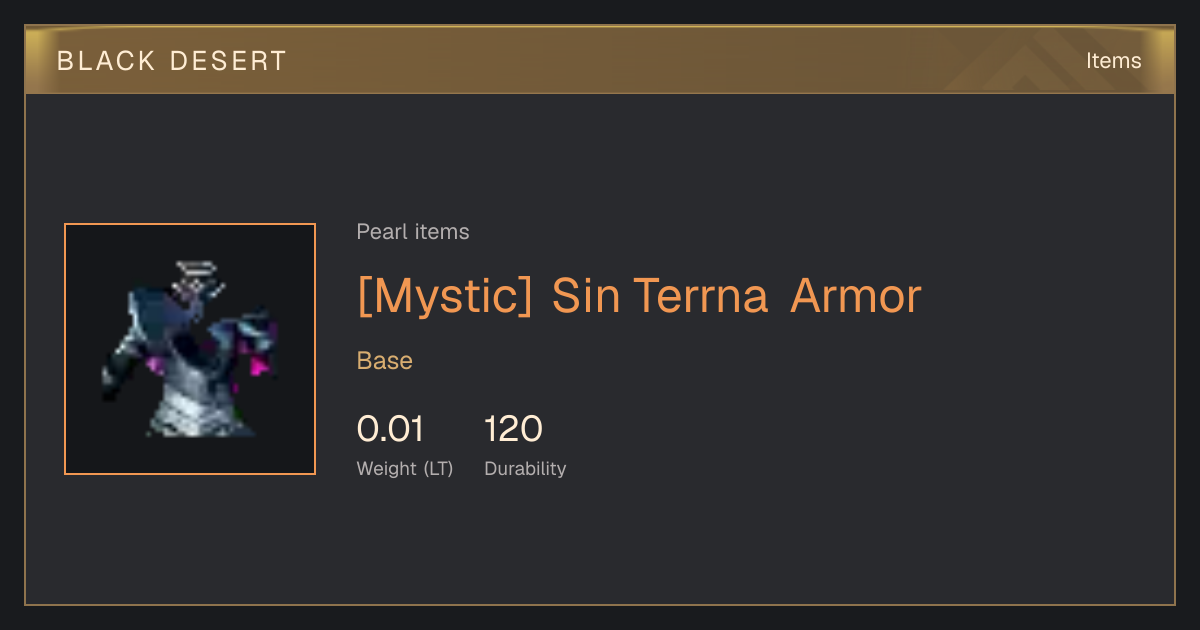This screenshot has height=630, width=1200.
Task: Click the Durability label
Action: tap(525, 468)
